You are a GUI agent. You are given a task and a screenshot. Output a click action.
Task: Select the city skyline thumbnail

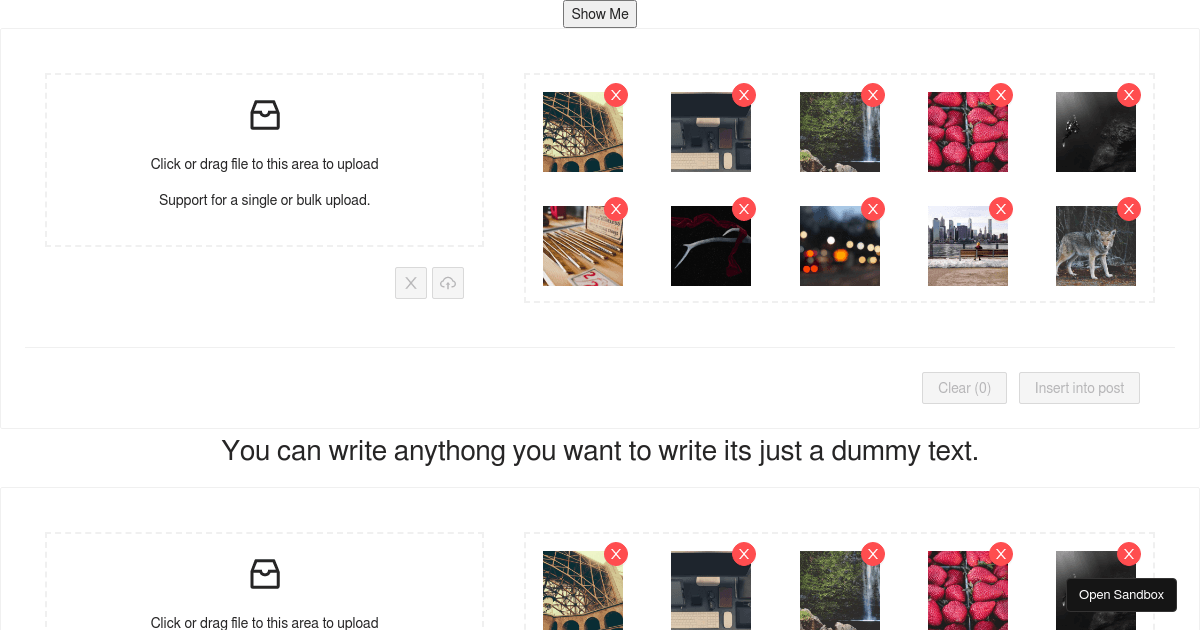click(968, 246)
